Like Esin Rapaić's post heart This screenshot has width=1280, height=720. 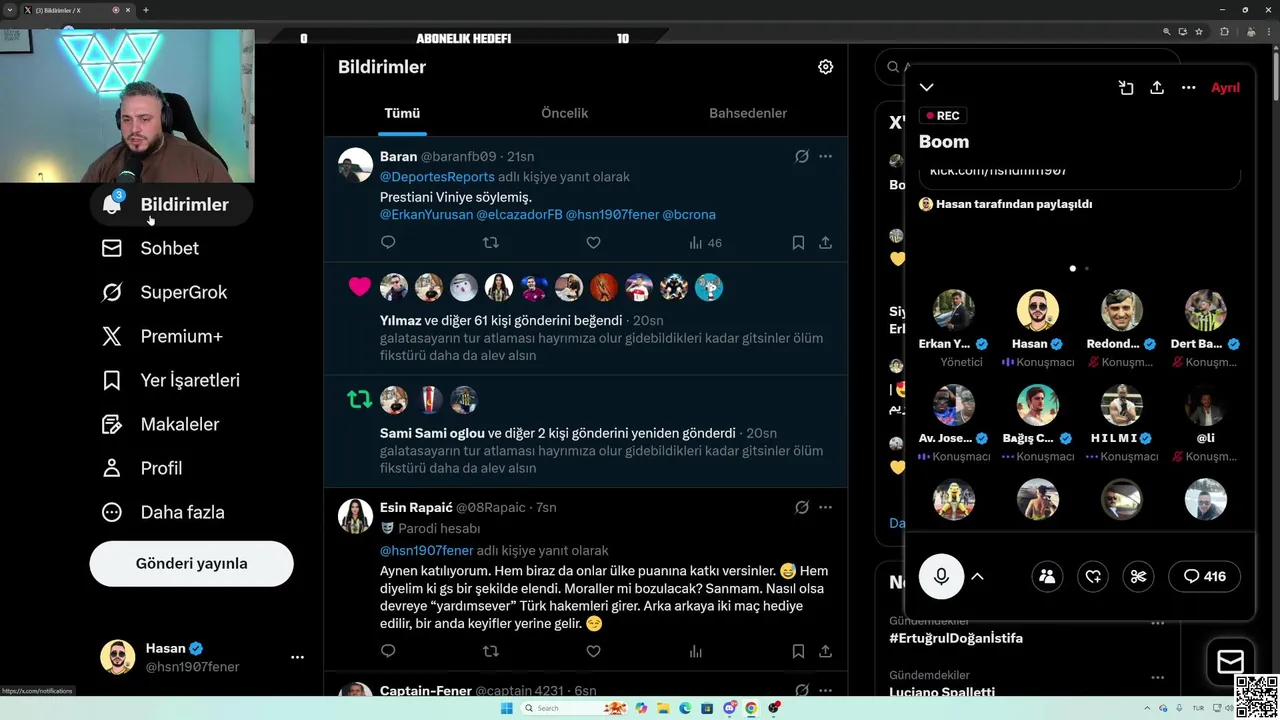[593, 651]
